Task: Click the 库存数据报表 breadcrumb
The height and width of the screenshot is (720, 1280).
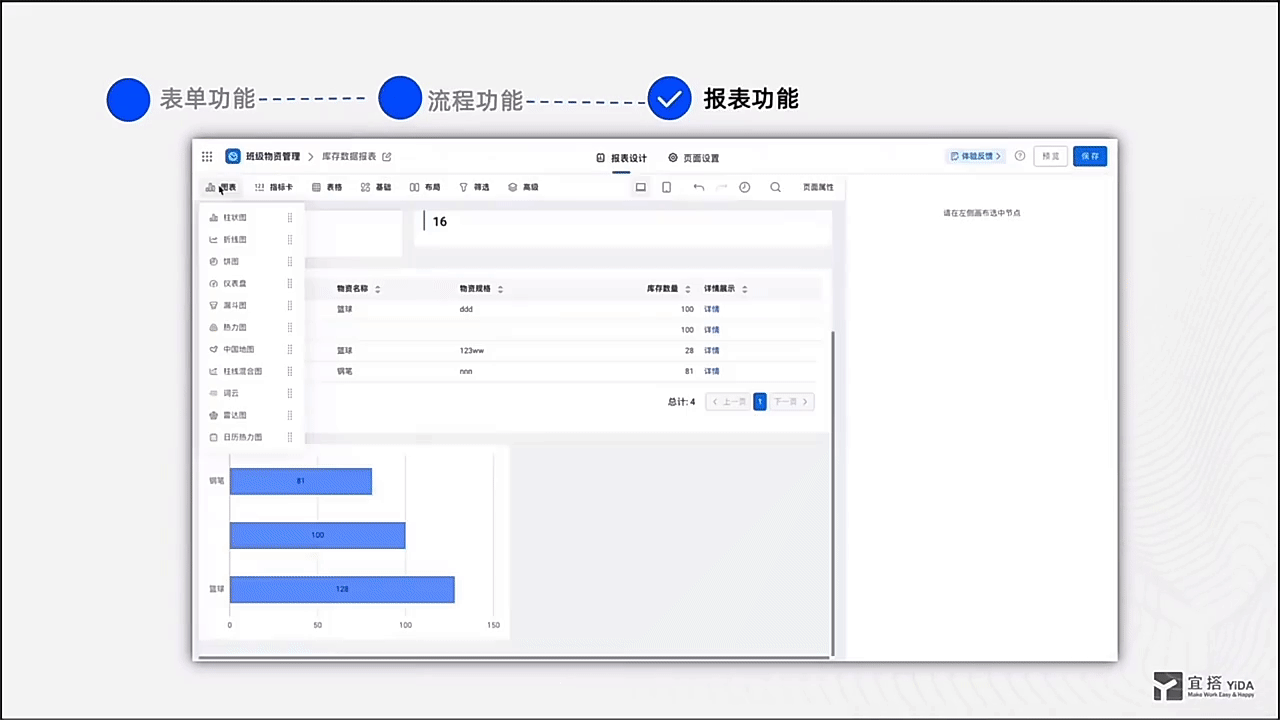Action: pyautogui.click(x=349, y=157)
